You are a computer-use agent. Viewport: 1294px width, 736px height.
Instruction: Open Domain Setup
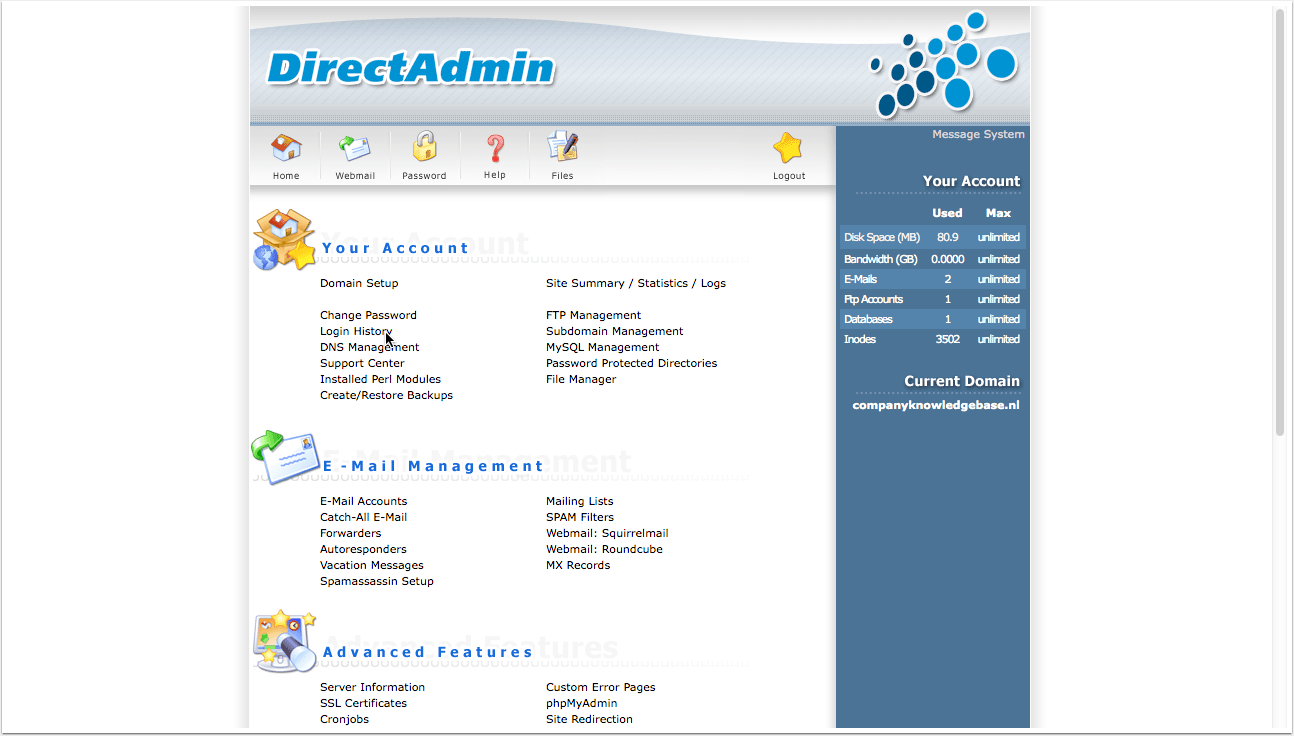click(x=359, y=283)
